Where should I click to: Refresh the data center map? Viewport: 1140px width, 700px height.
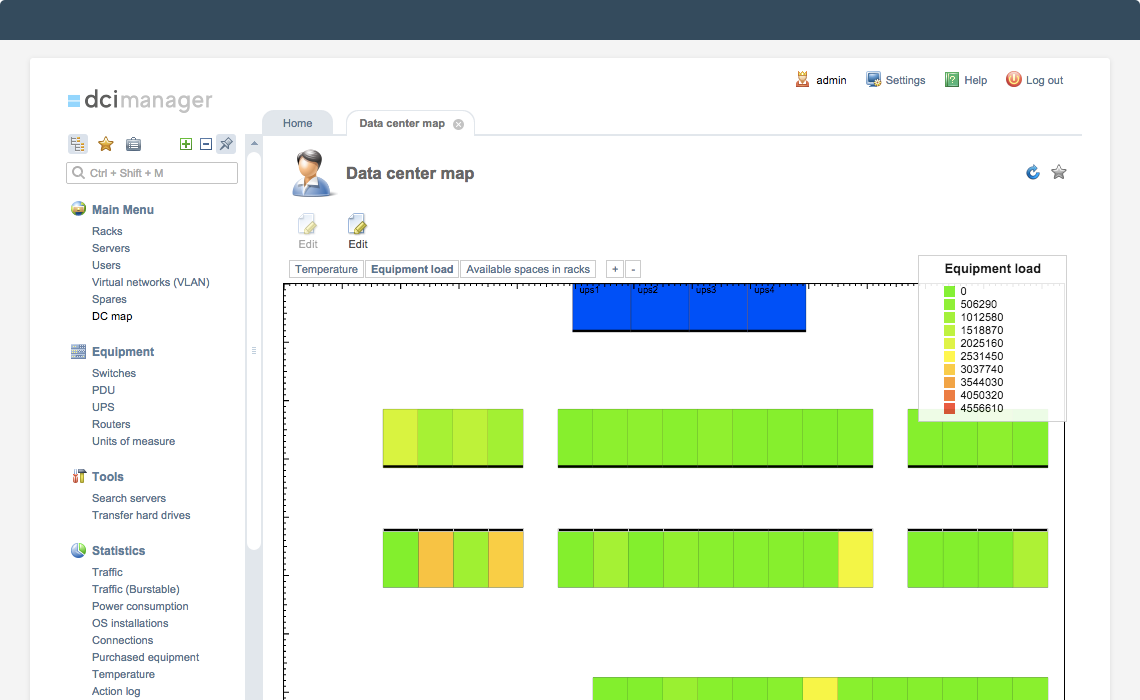click(x=1032, y=172)
